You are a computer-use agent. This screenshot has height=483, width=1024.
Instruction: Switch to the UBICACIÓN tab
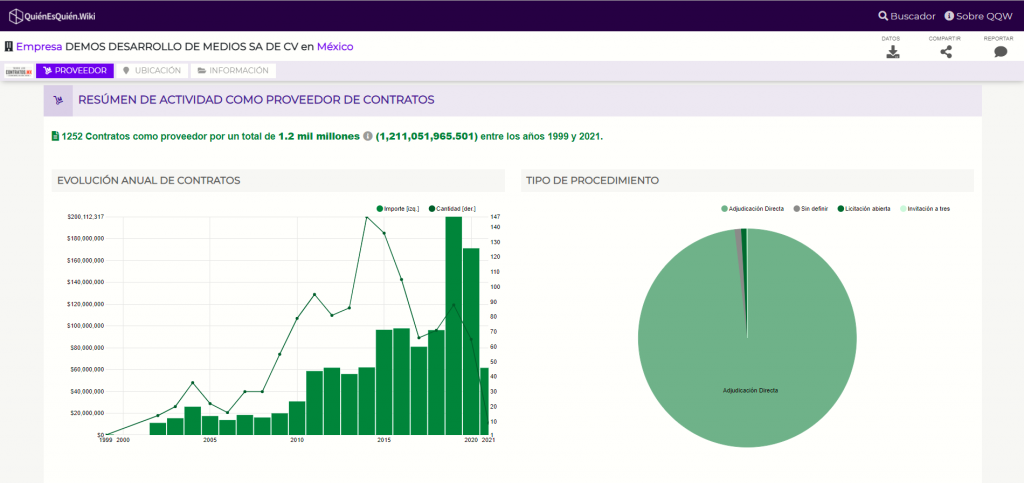152,70
